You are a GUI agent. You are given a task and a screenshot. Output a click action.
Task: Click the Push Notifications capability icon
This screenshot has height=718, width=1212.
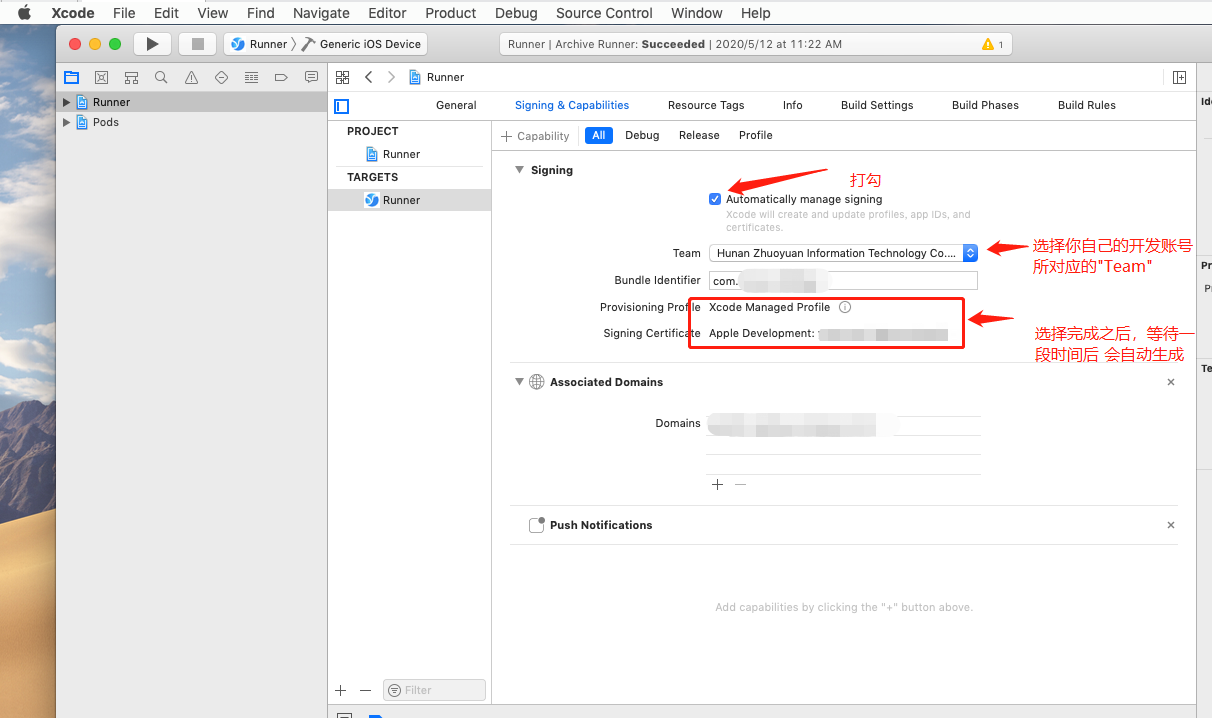(x=537, y=525)
